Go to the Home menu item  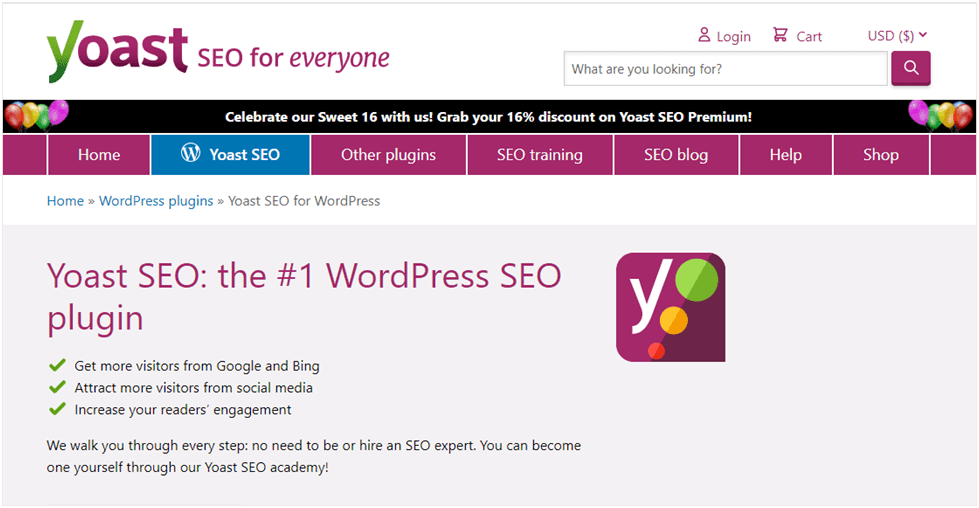coord(99,155)
